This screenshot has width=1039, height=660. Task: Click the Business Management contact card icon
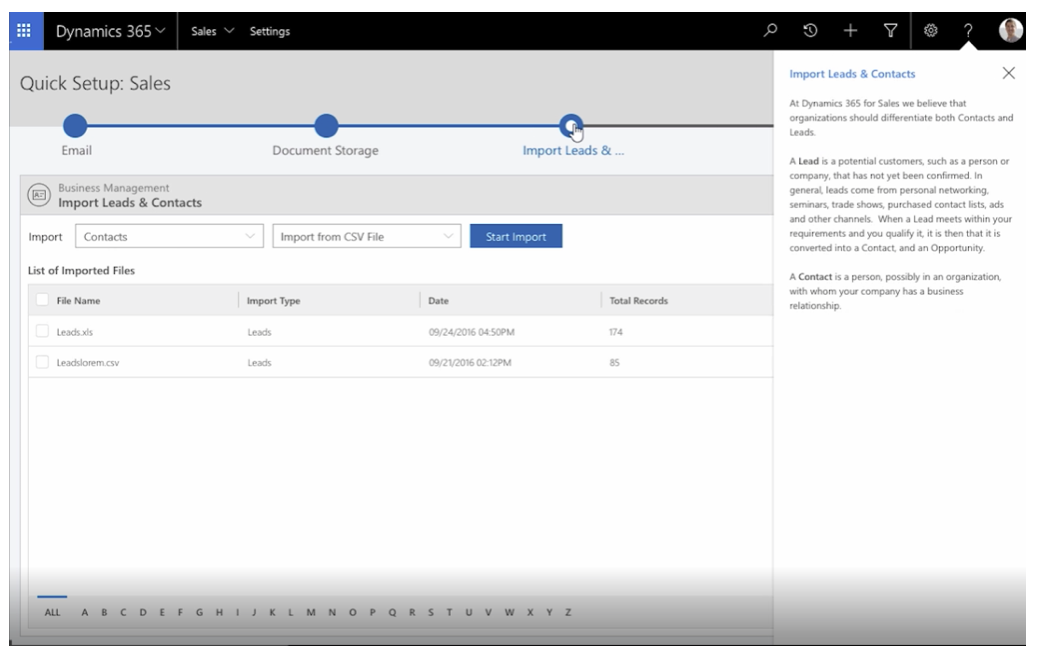click(x=39, y=195)
